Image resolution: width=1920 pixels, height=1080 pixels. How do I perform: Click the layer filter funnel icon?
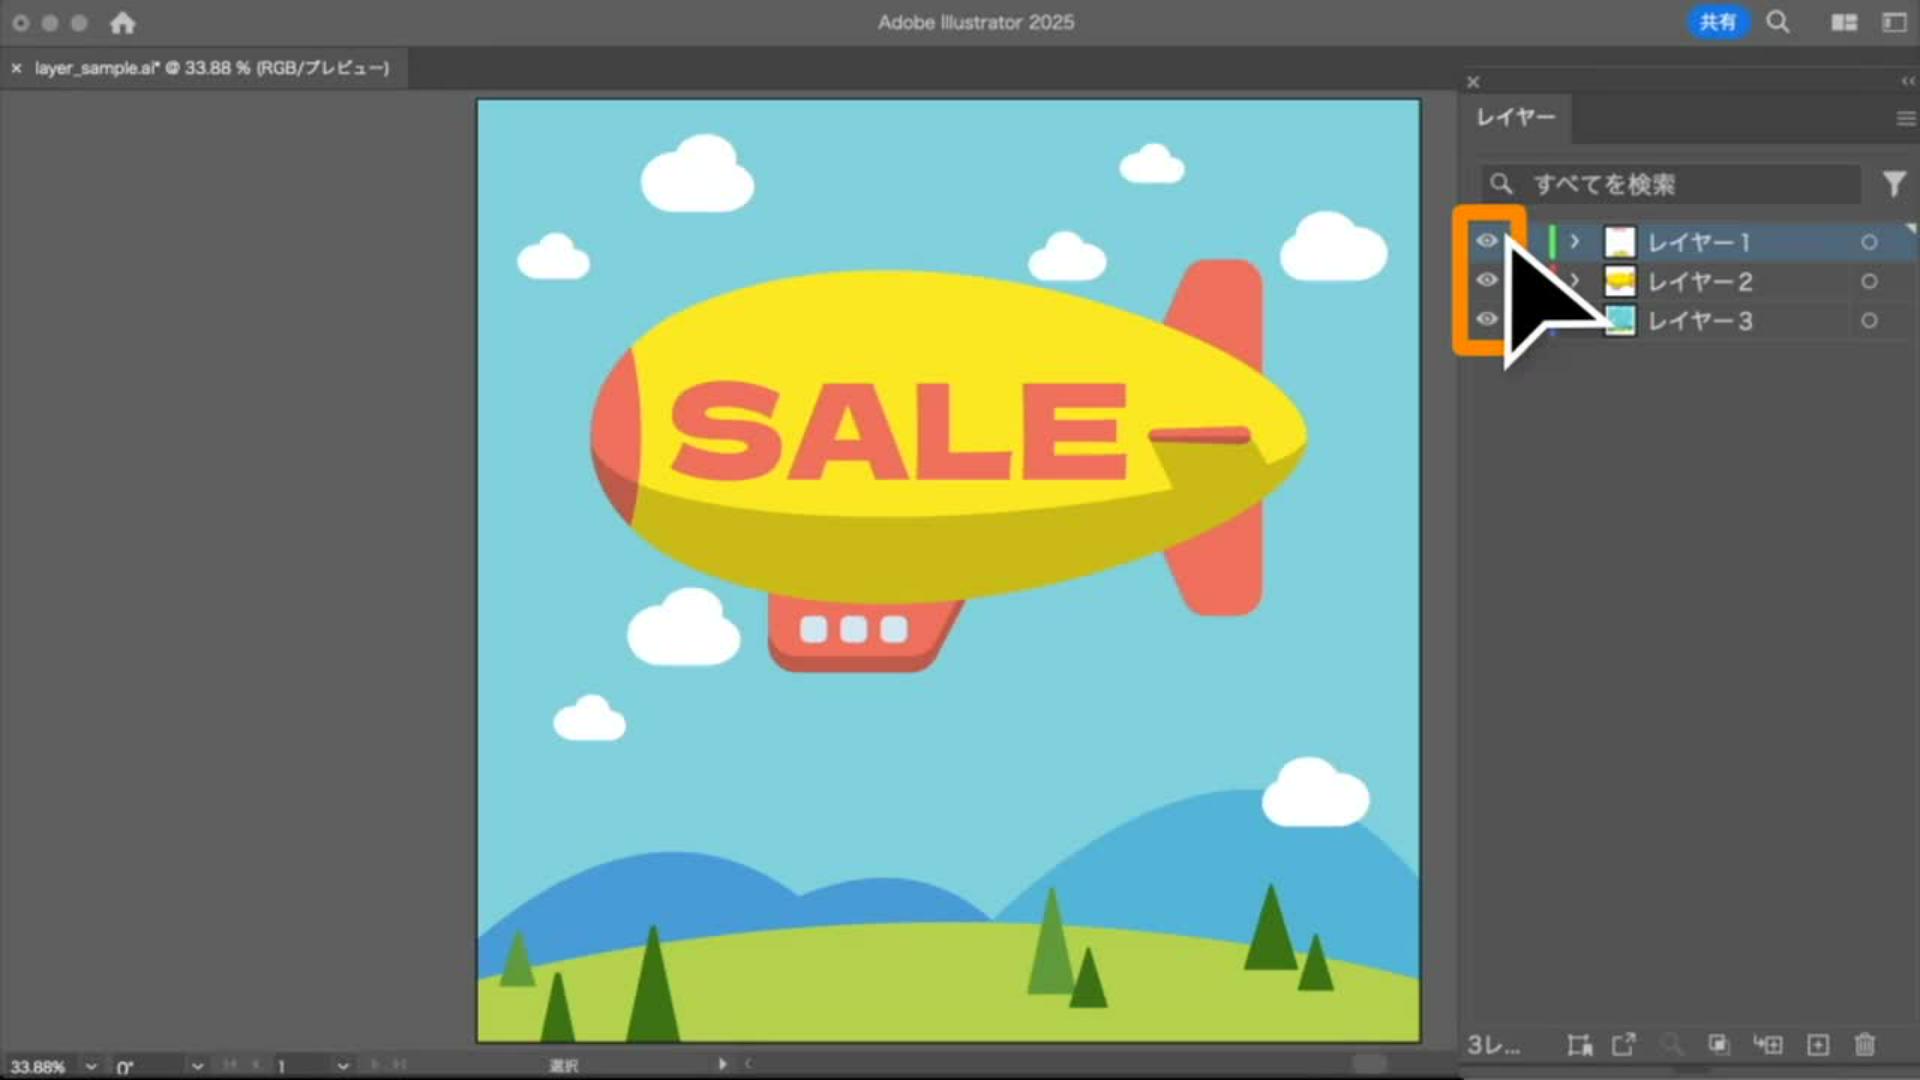pyautogui.click(x=1894, y=184)
